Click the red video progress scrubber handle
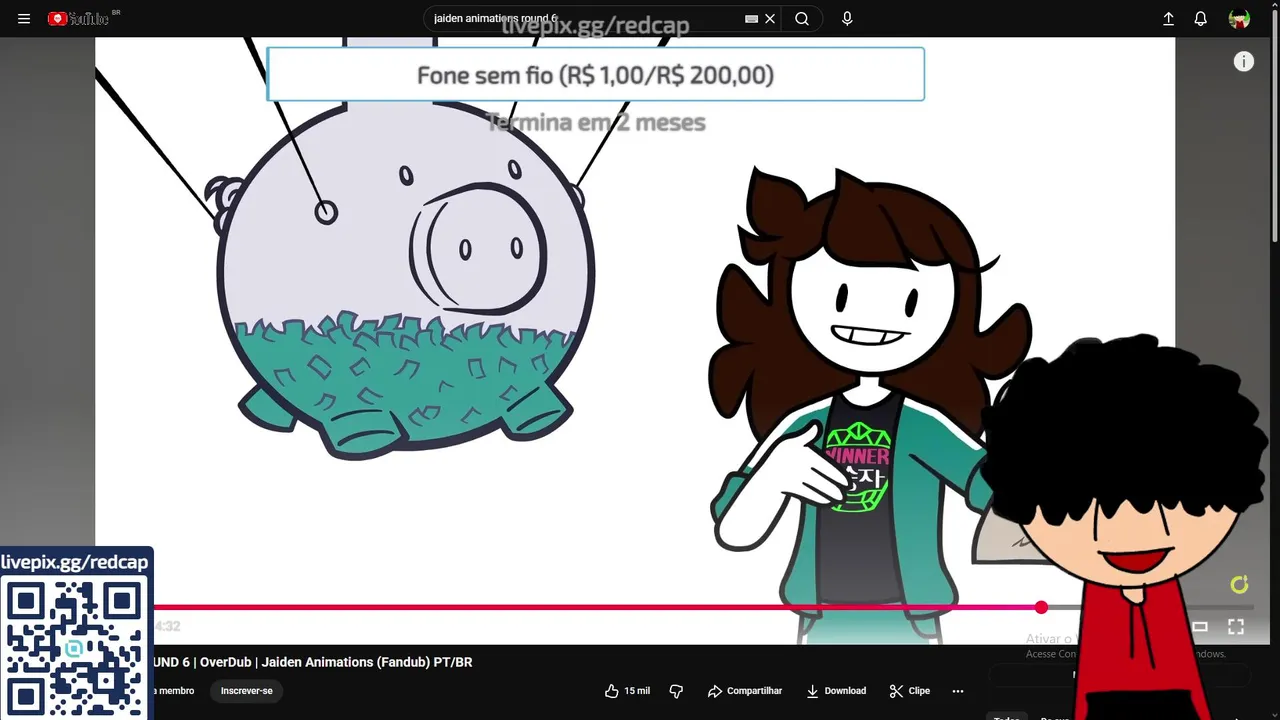1280x720 pixels. click(1041, 607)
